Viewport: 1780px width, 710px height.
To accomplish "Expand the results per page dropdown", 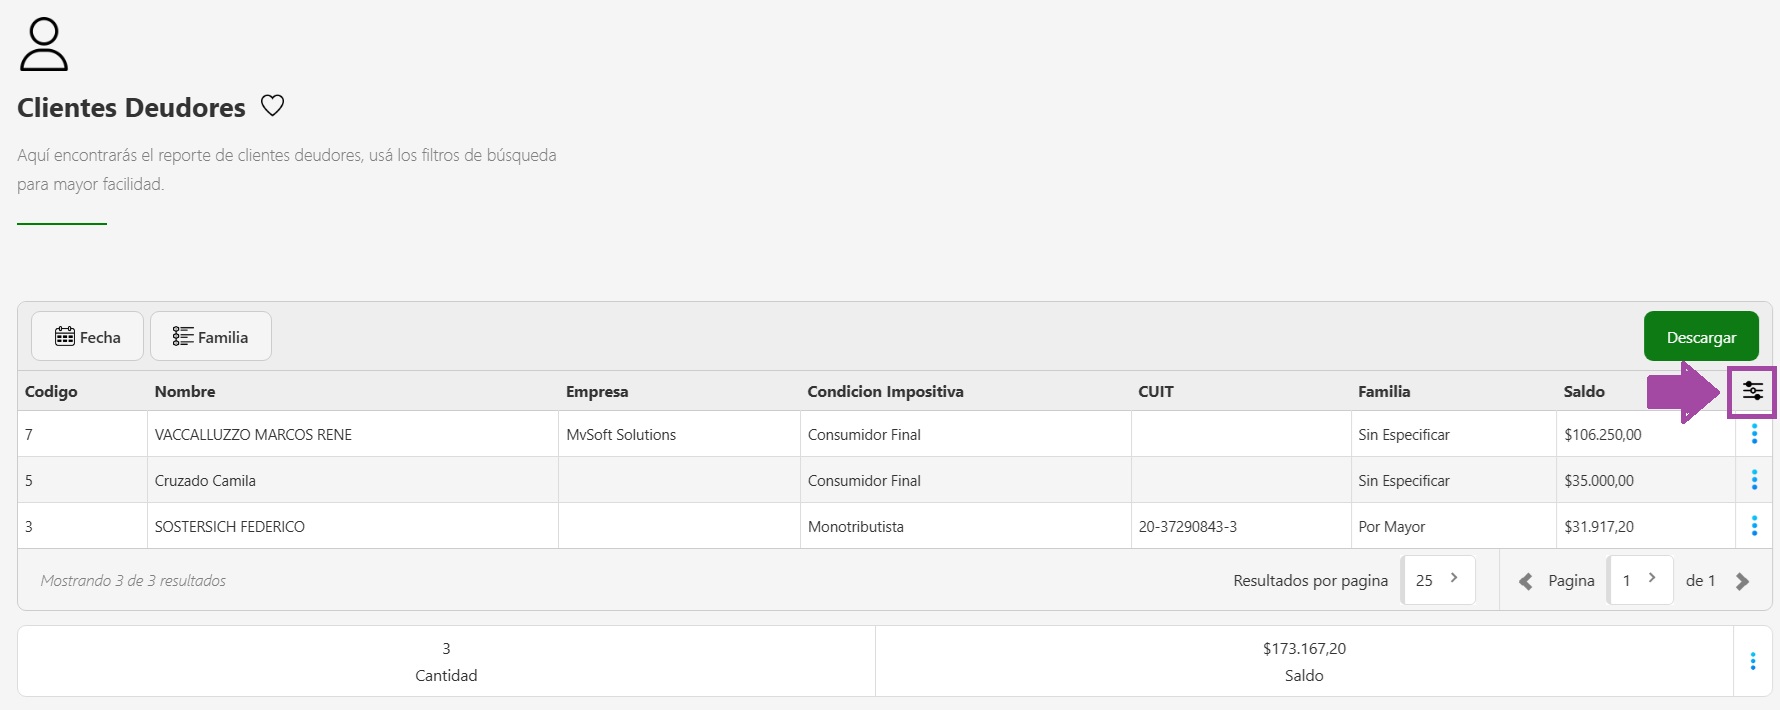I will tap(1438, 580).
